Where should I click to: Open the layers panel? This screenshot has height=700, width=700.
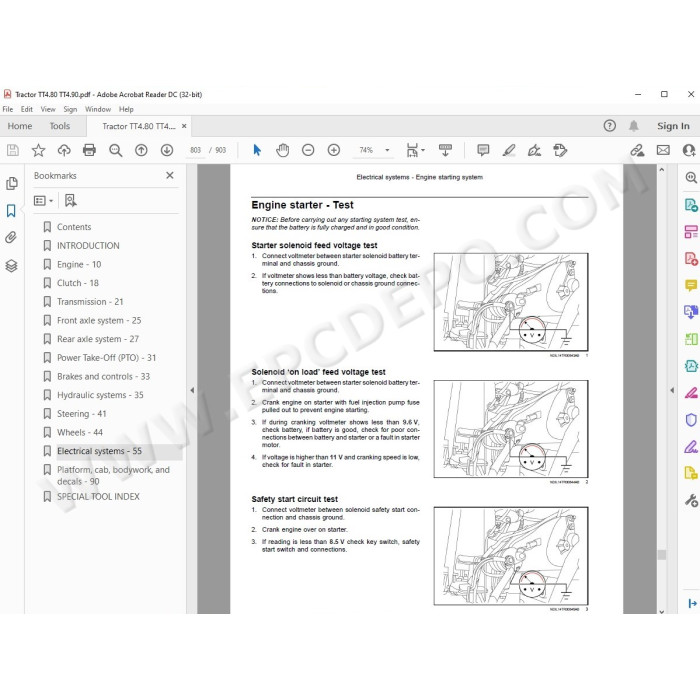[x=11, y=266]
